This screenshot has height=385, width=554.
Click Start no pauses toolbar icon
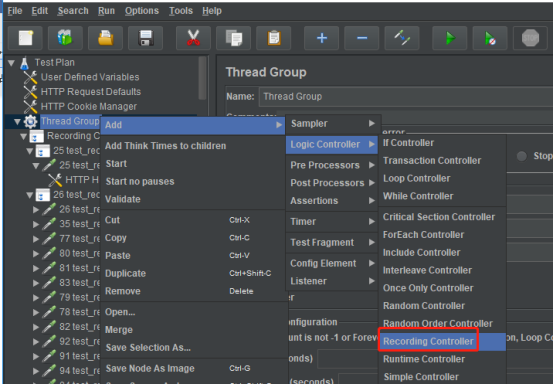point(490,38)
